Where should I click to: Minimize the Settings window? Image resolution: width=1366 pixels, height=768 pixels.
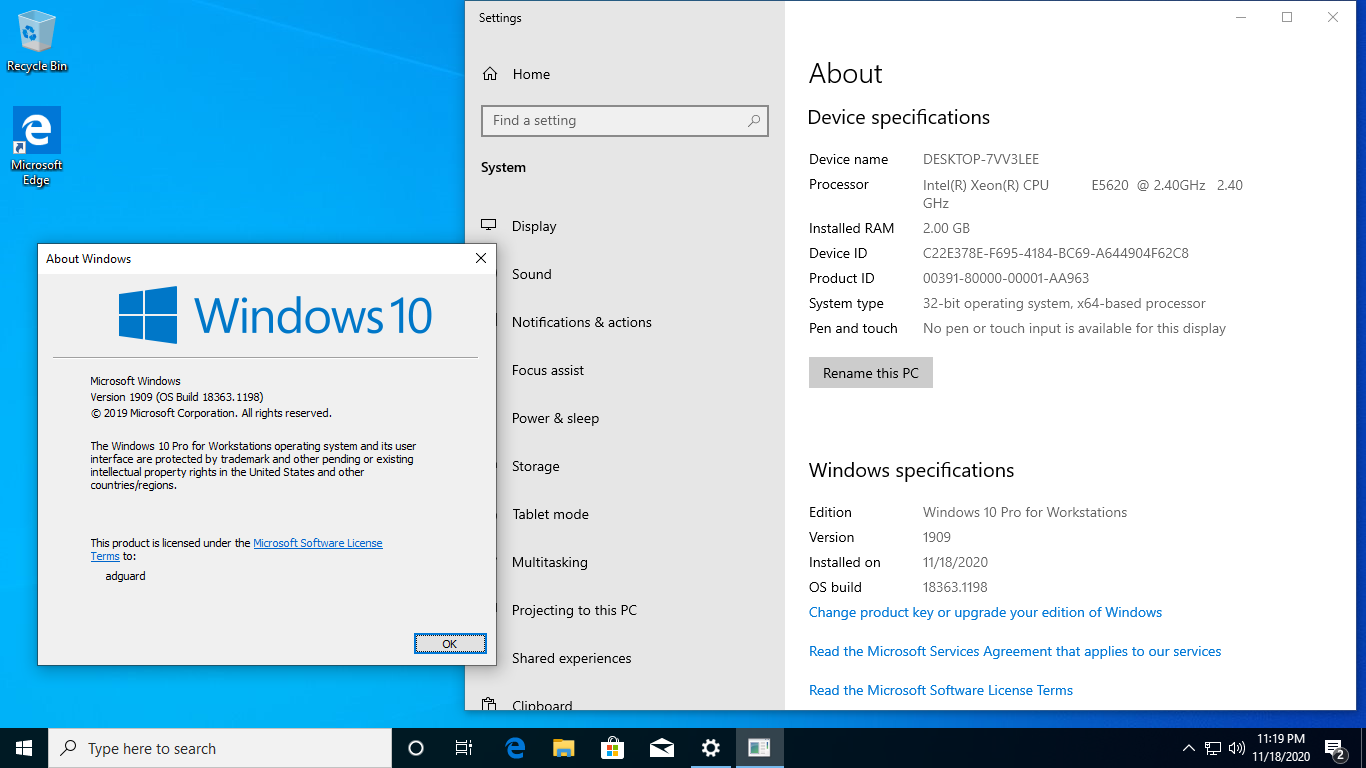[1241, 17]
